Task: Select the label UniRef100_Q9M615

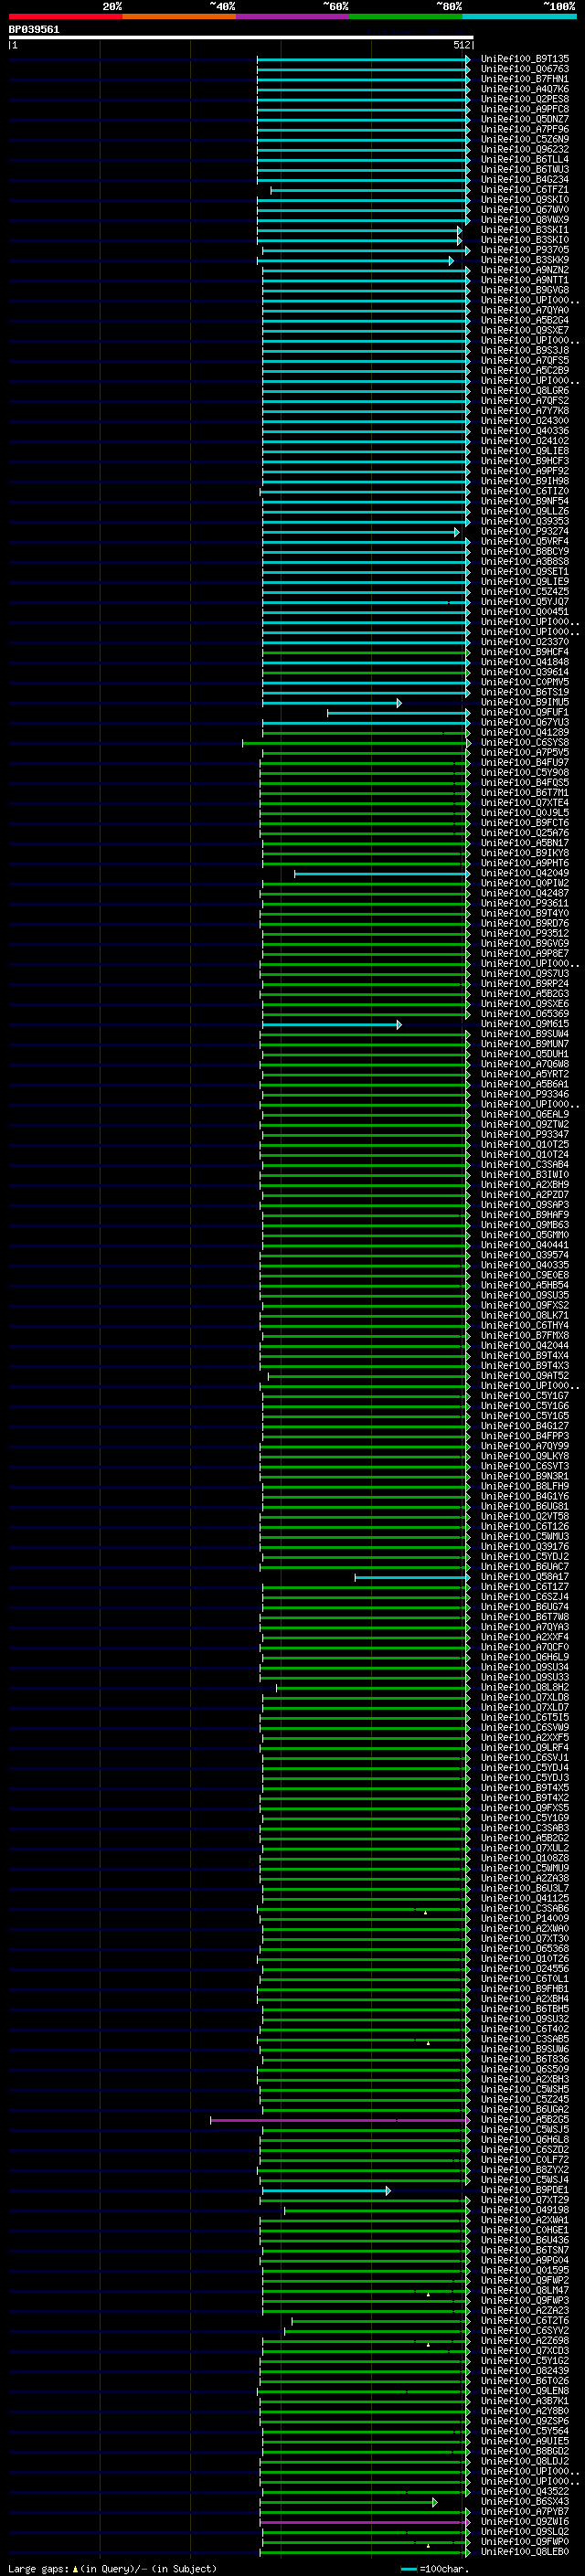Action: click(525, 1025)
